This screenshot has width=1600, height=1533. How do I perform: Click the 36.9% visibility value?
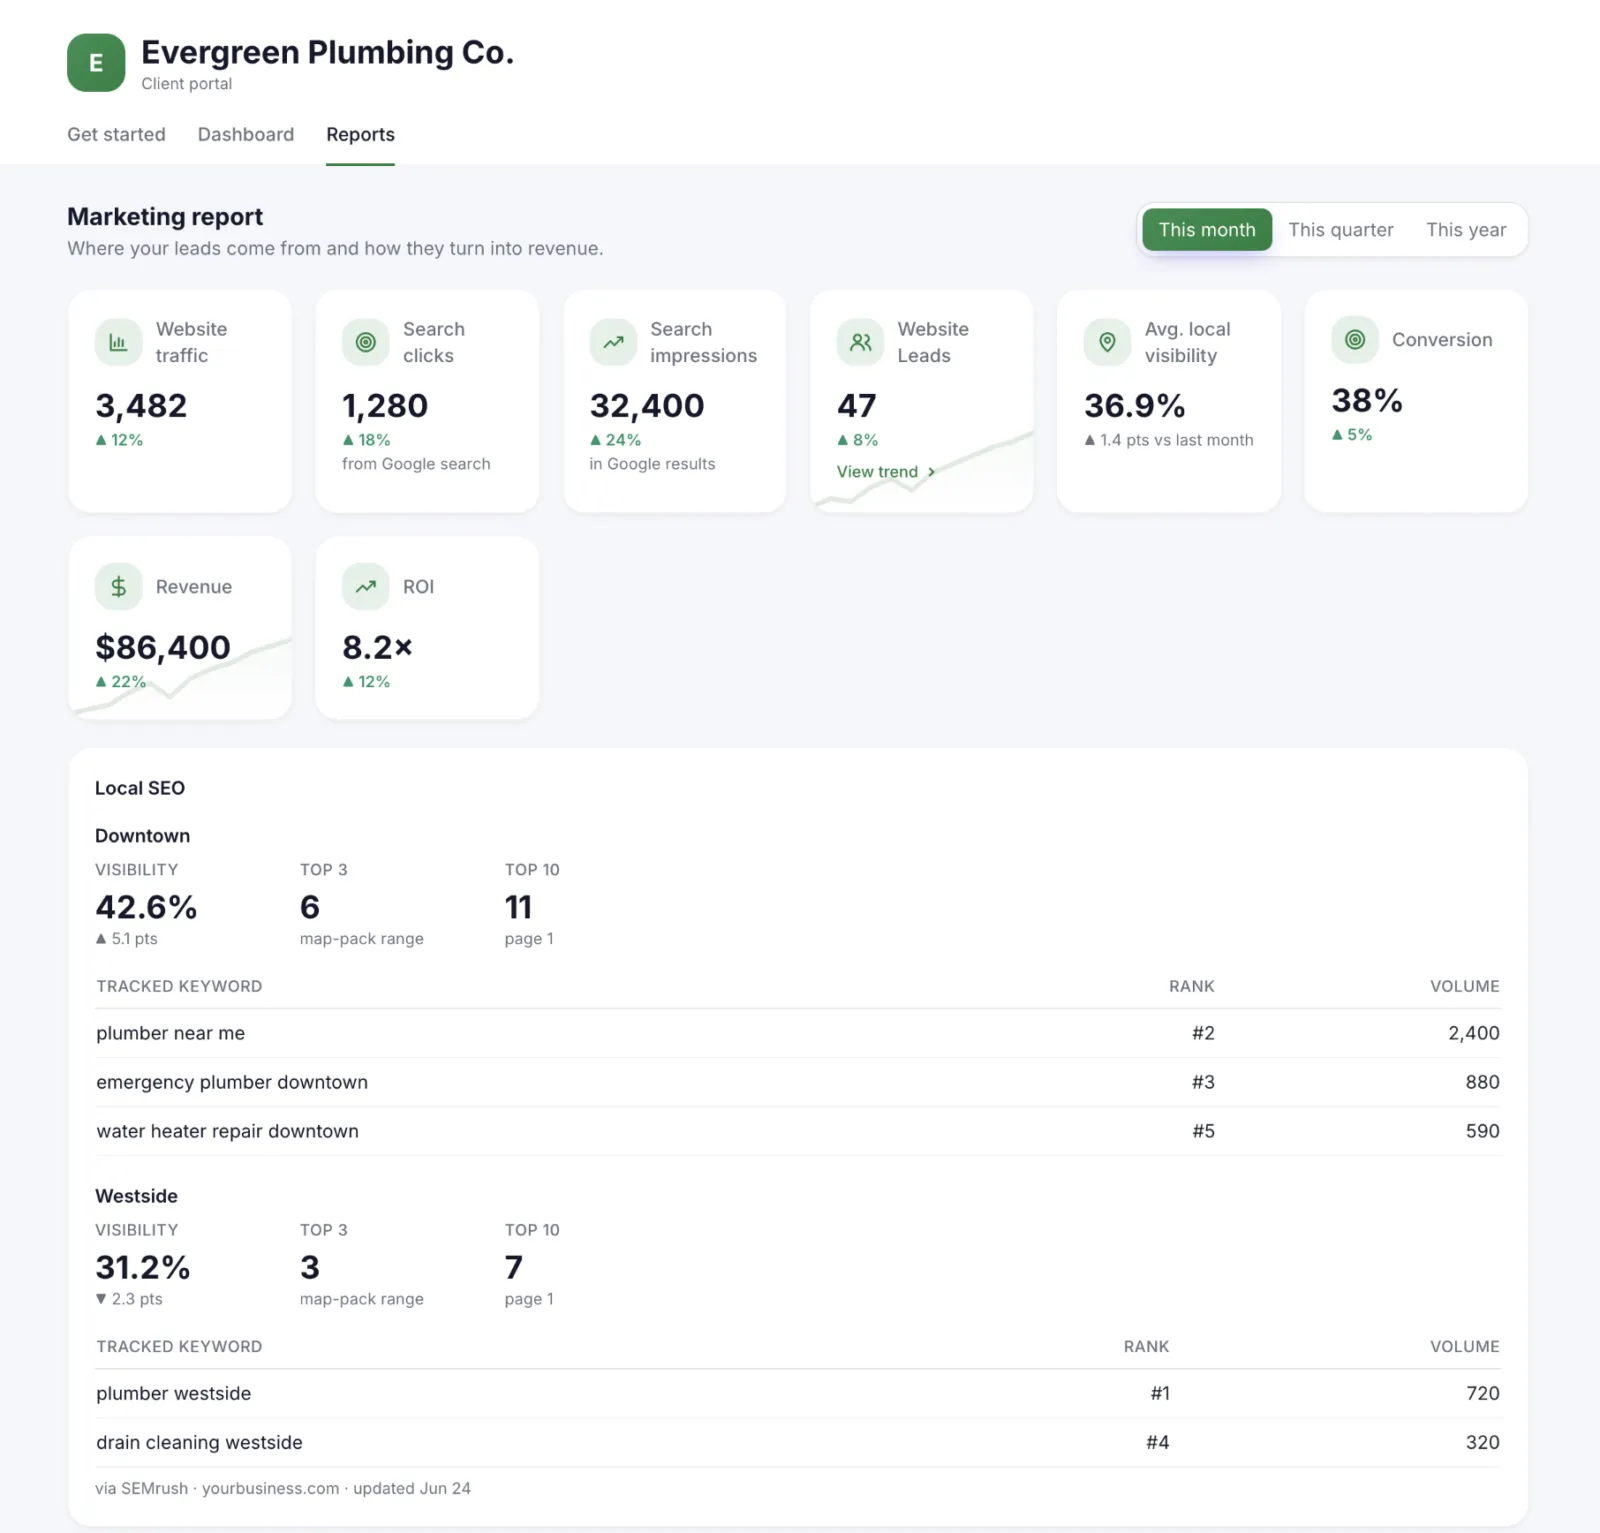click(x=1135, y=406)
